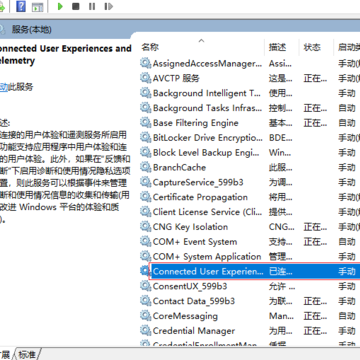The height and width of the screenshot is (360, 360).
Task: Select the Contact Data_599b3 service name
Action: [194, 301]
